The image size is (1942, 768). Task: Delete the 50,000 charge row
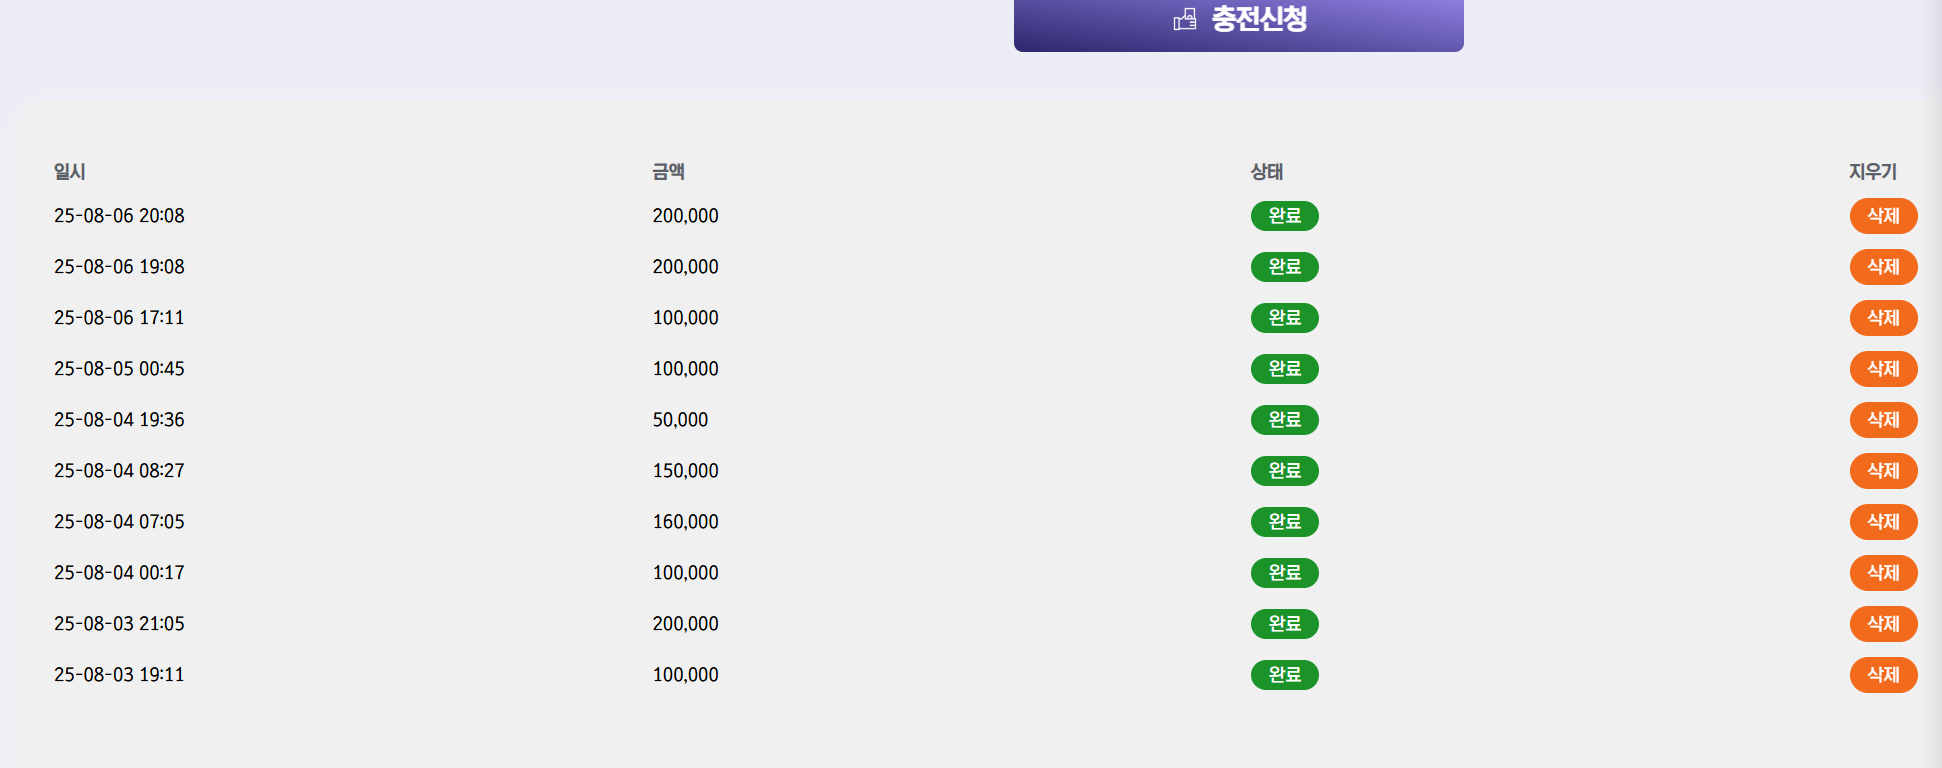click(1883, 420)
